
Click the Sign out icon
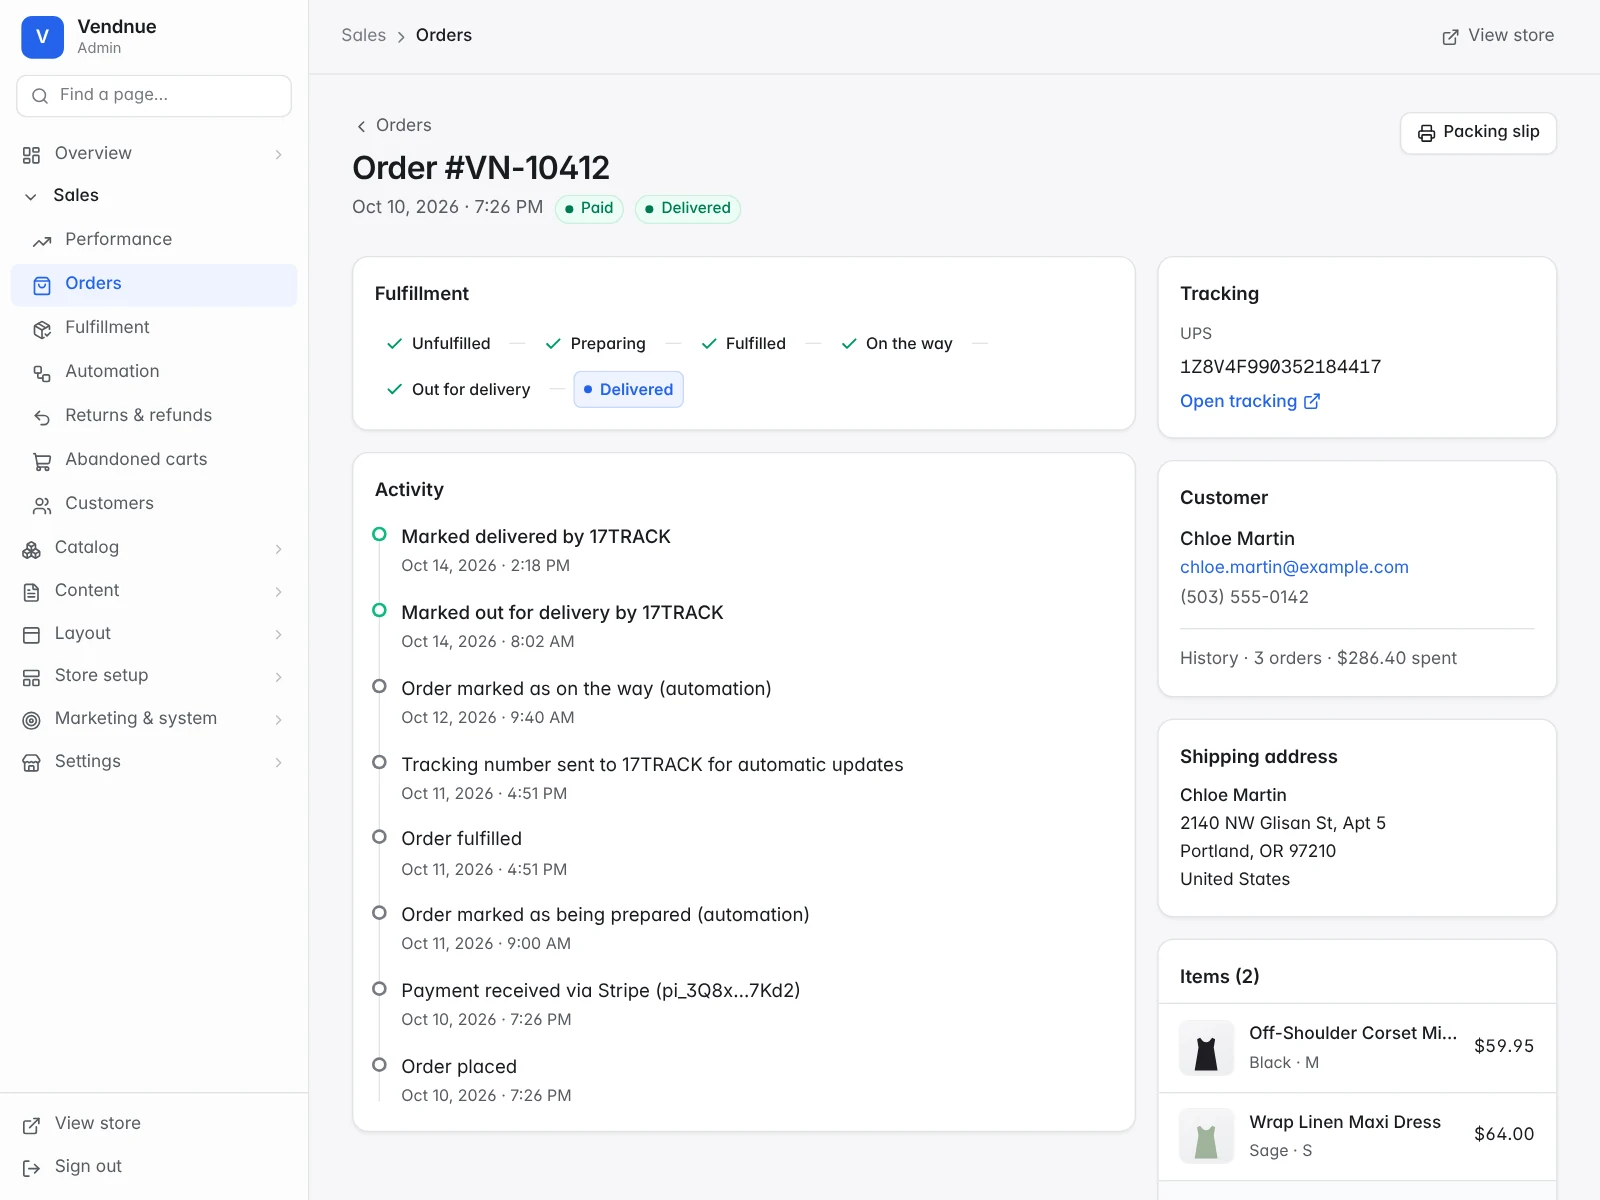31,1168
